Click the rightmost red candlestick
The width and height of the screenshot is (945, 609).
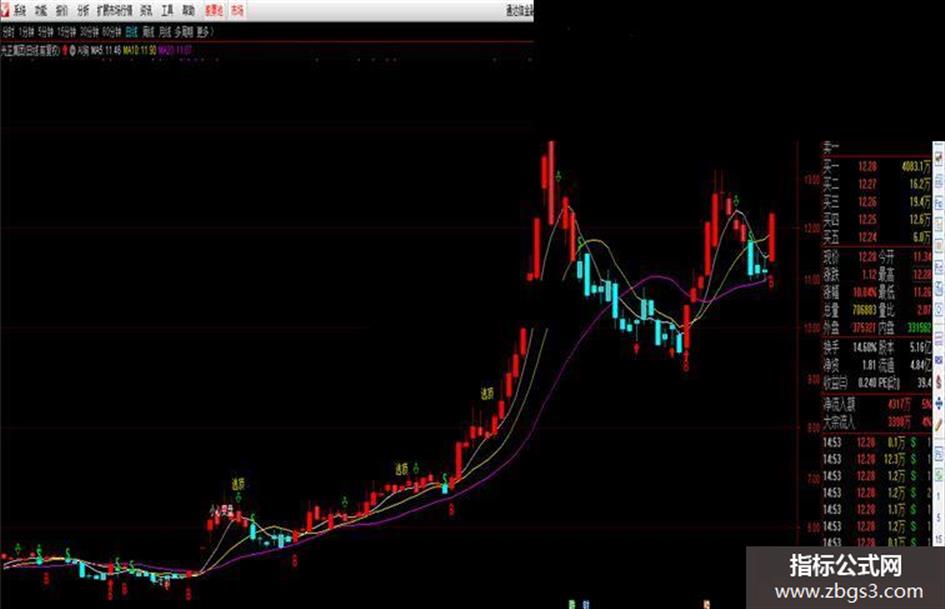tap(771, 237)
